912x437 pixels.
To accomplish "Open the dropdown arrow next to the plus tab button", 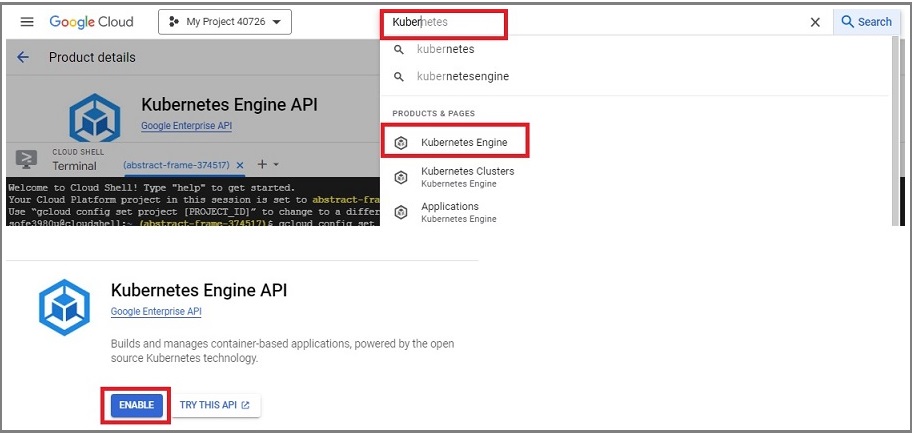I will point(276,165).
